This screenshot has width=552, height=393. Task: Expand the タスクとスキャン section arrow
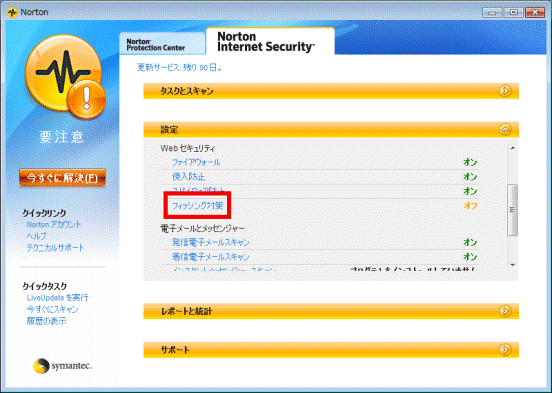pos(505,91)
